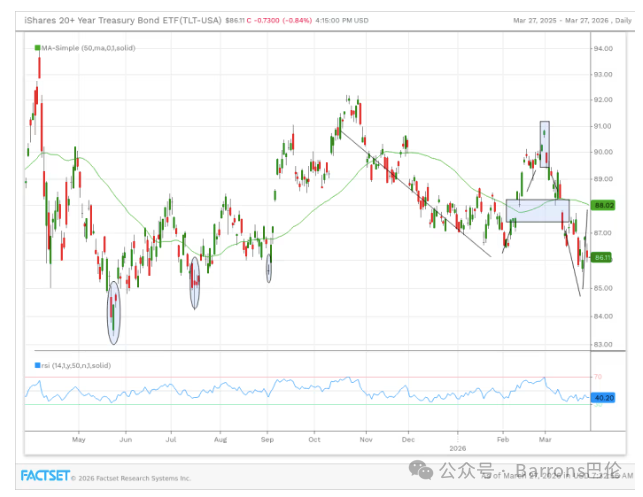Click the May label on time axis
The height and width of the screenshot is (497, 643).
pyautogui.click(x=79, y=440)
